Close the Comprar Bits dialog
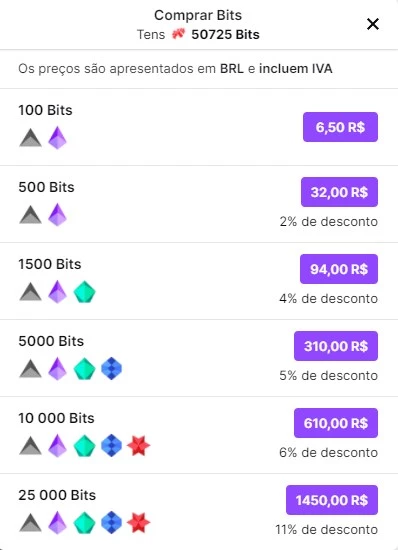This screenshot has height=550, width=398. (373, 24)
